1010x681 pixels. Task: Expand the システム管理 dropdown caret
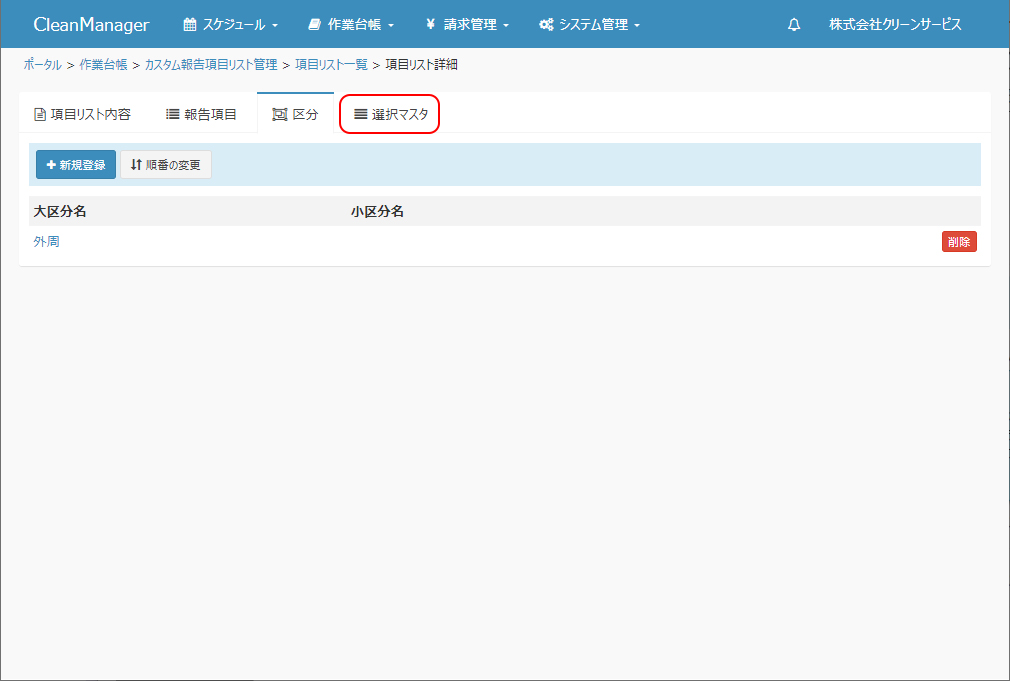(637, 26)
